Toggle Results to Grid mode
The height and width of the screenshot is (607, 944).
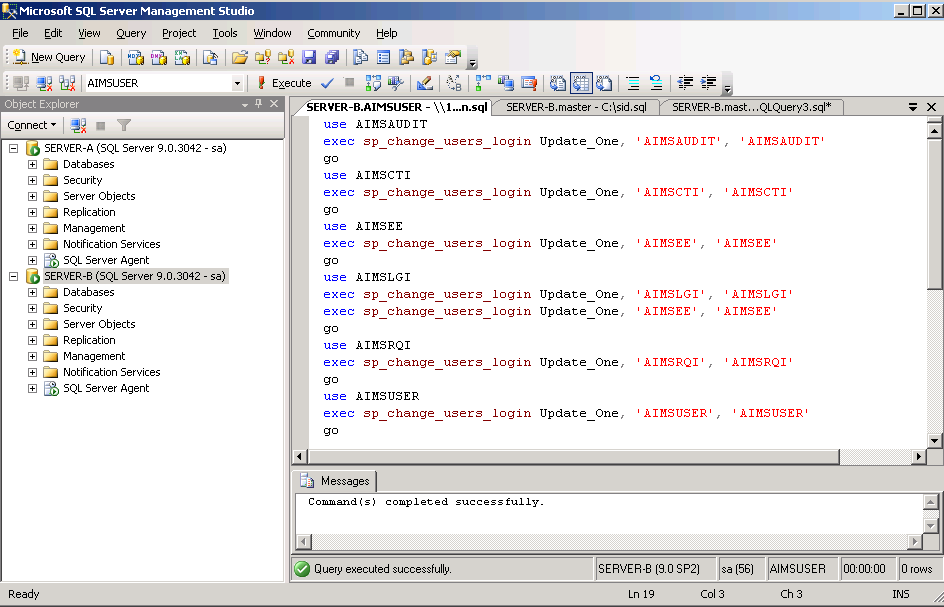click(x=582, y=83)
